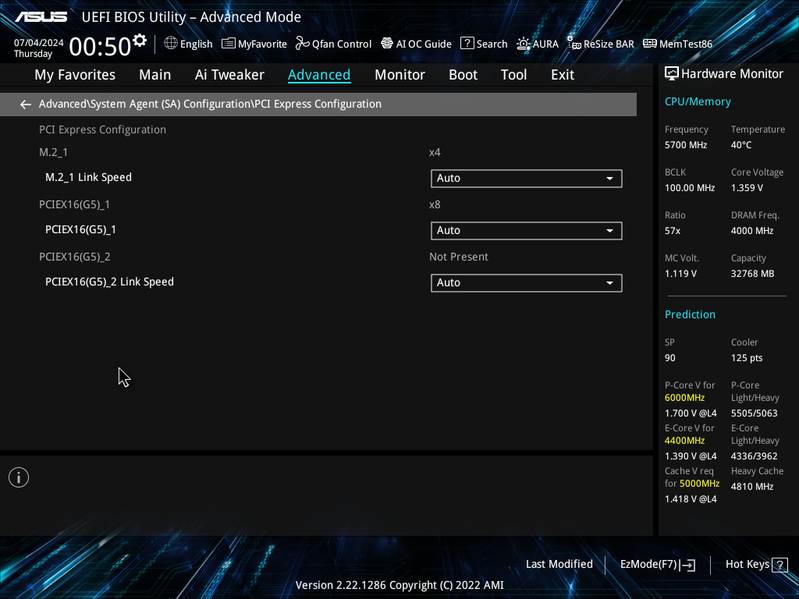The image size is (799, 599).
Task: Click the 6000MHz P-Core prediction value
Action: (x=684, y=398)
